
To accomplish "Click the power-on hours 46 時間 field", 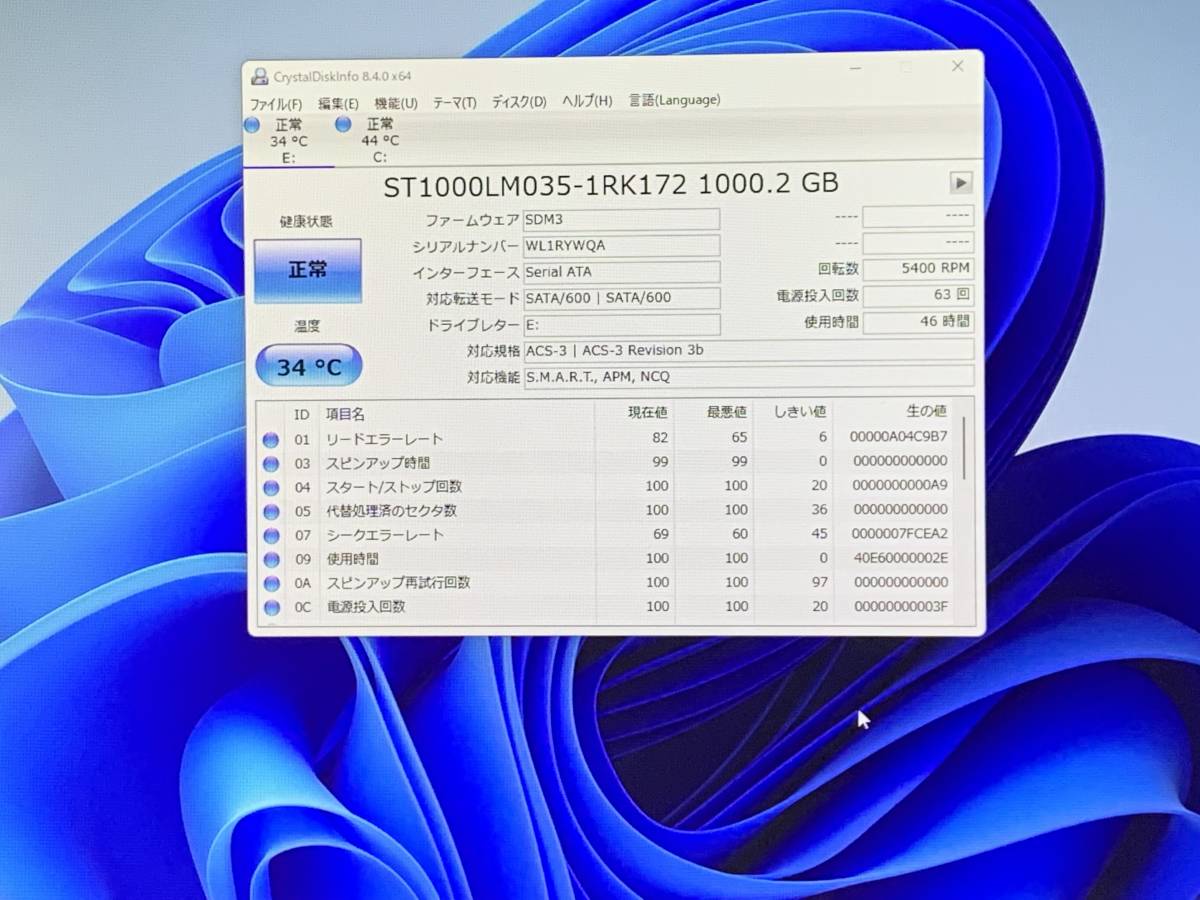I will tap(918, 322).
